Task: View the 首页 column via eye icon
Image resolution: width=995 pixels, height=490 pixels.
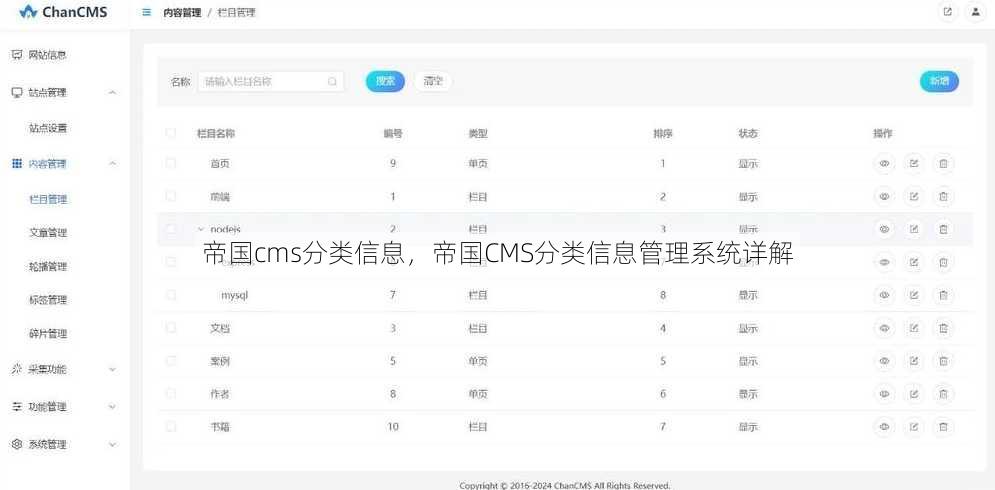Action: click(x=884, y=163)
